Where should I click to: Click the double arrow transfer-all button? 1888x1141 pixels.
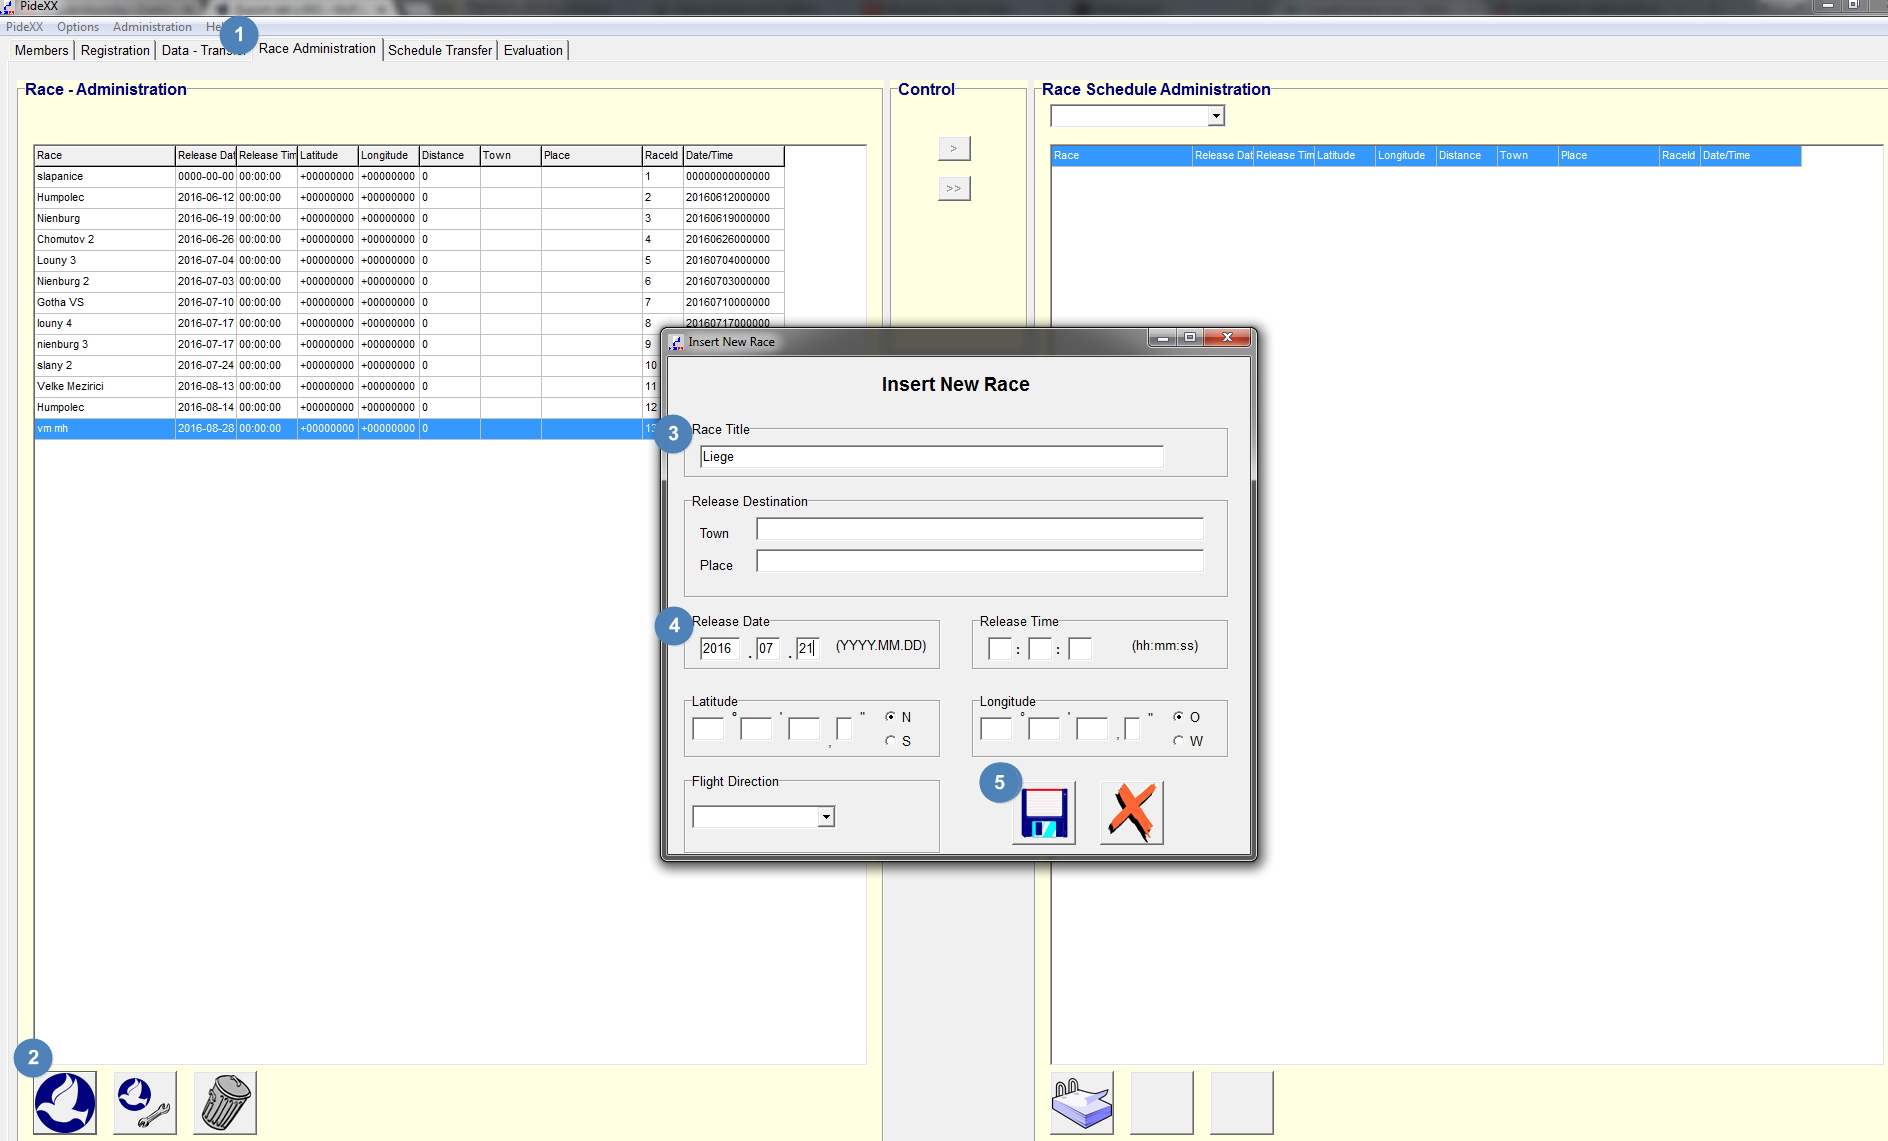(954, 188)
